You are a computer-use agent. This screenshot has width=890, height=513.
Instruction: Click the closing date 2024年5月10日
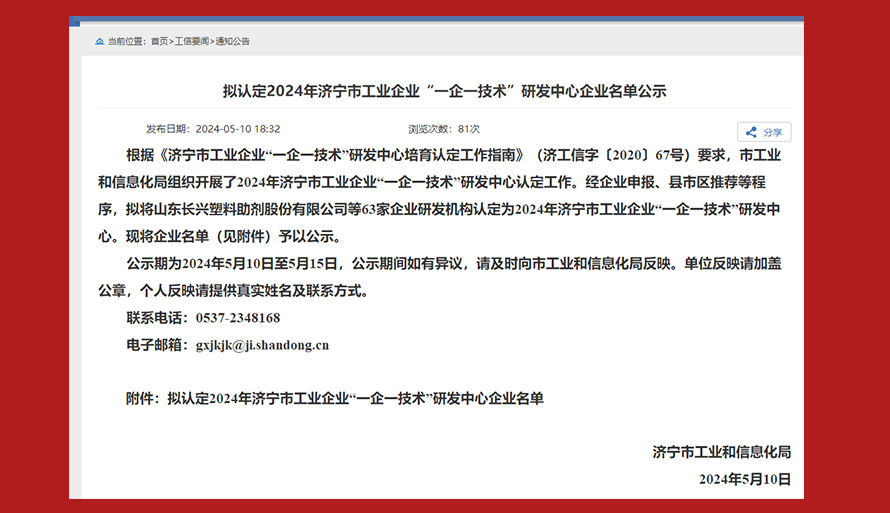[x=745, y=479]
